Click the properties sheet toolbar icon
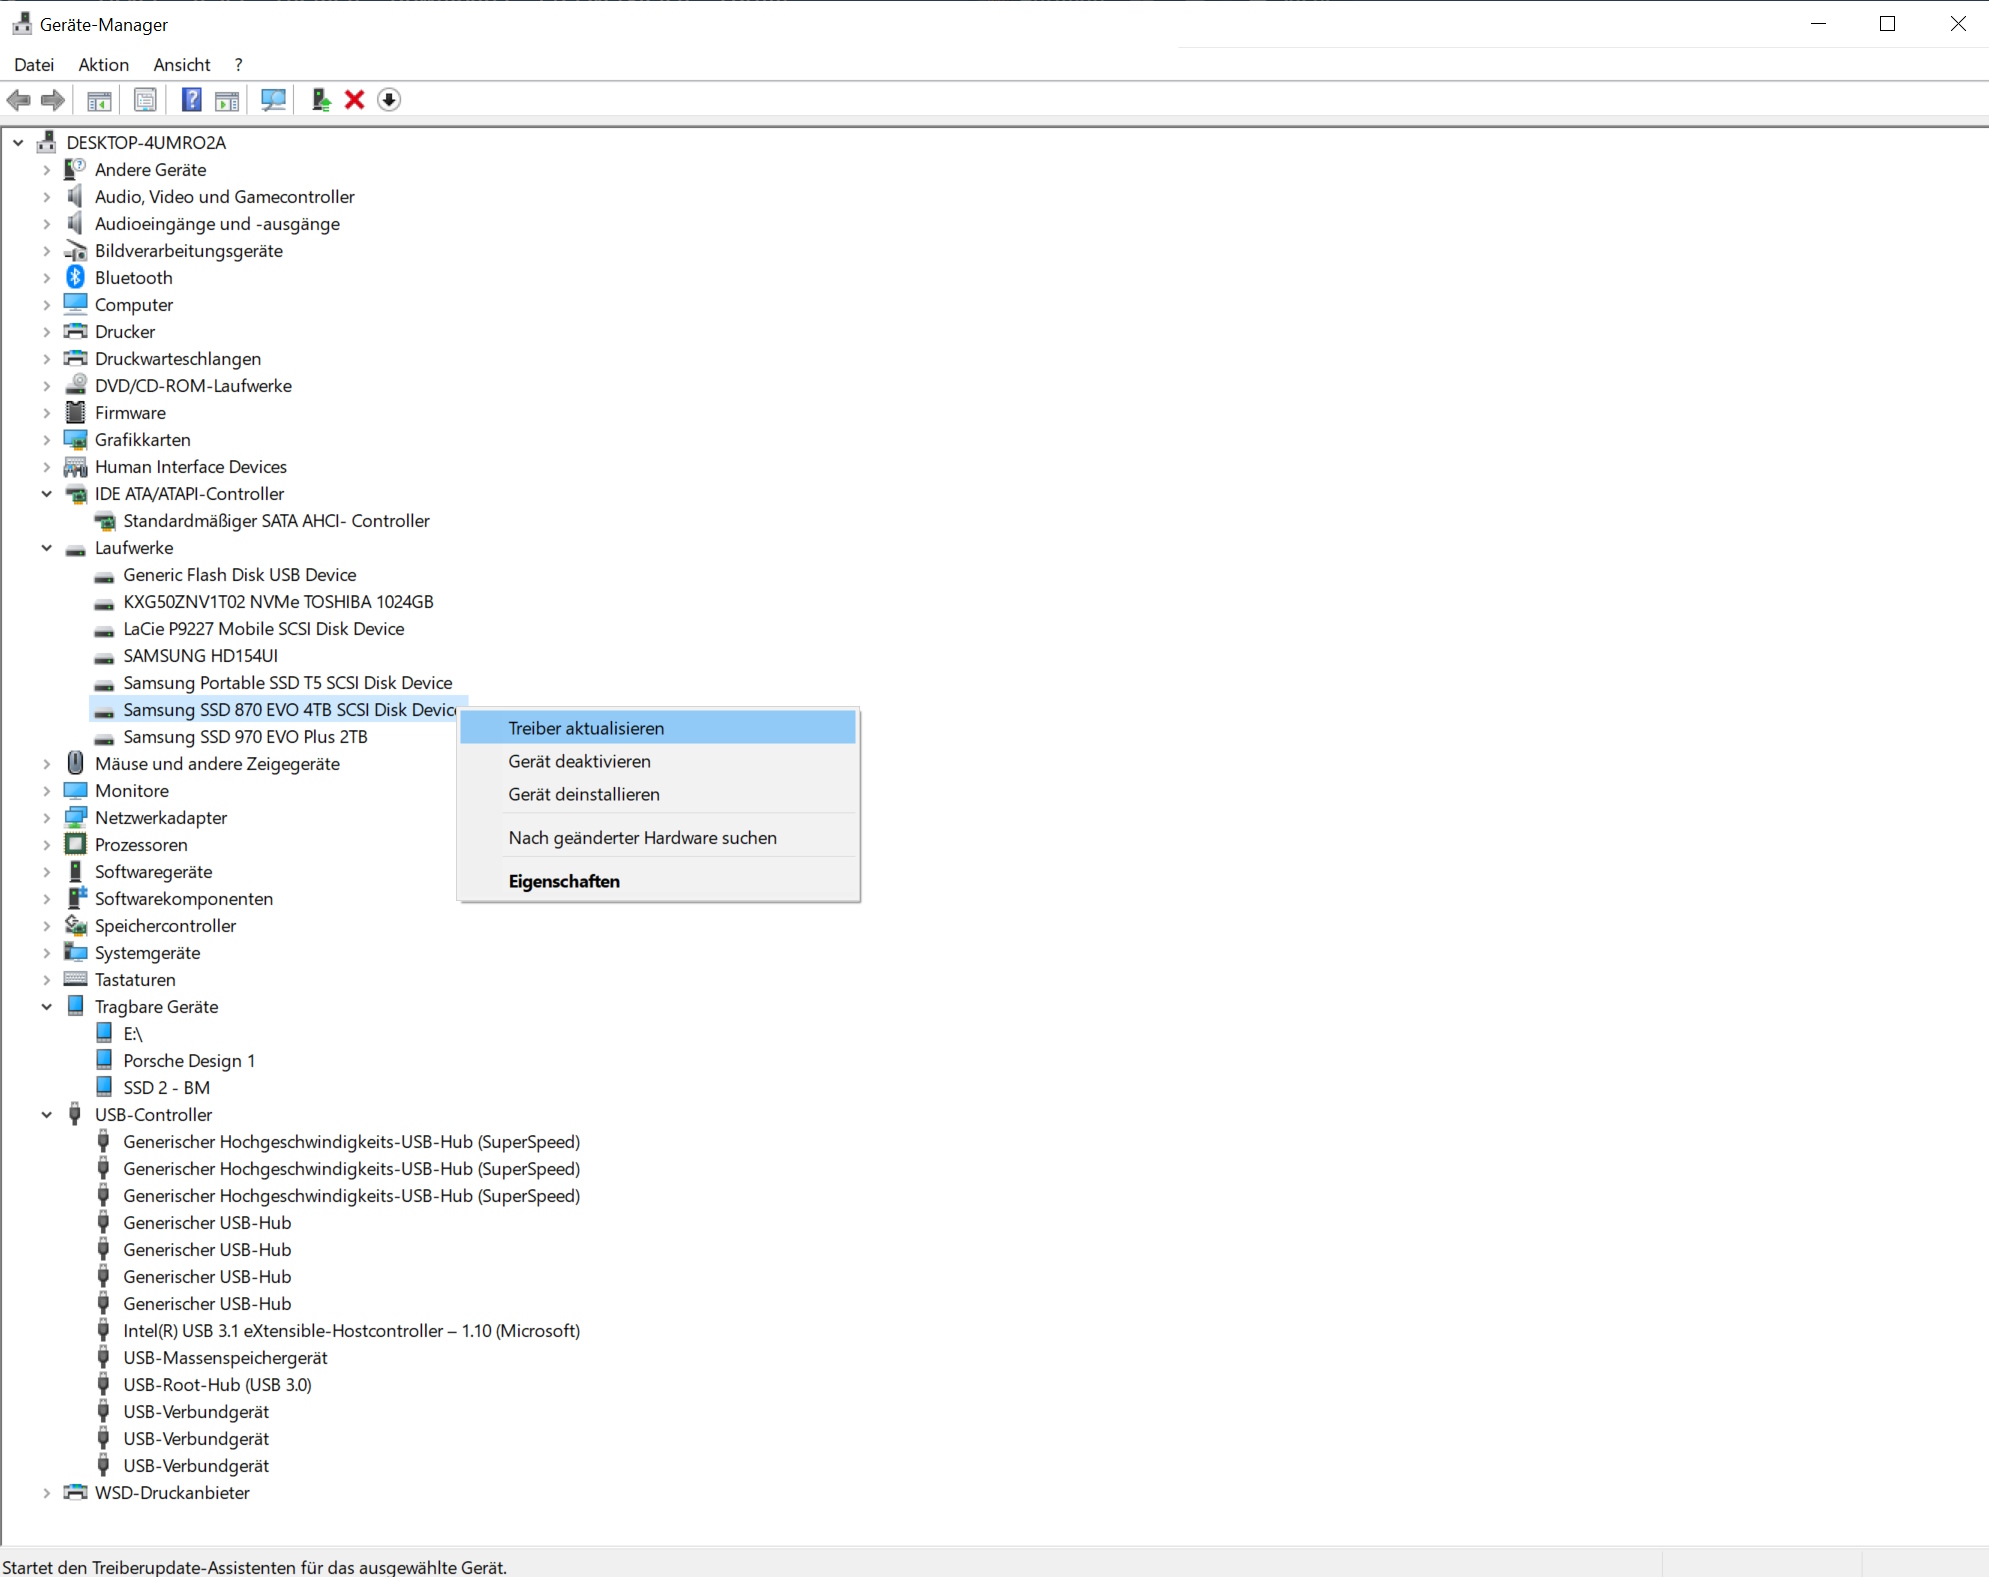Screen dimensions: 1989x1577 [145, 100]
